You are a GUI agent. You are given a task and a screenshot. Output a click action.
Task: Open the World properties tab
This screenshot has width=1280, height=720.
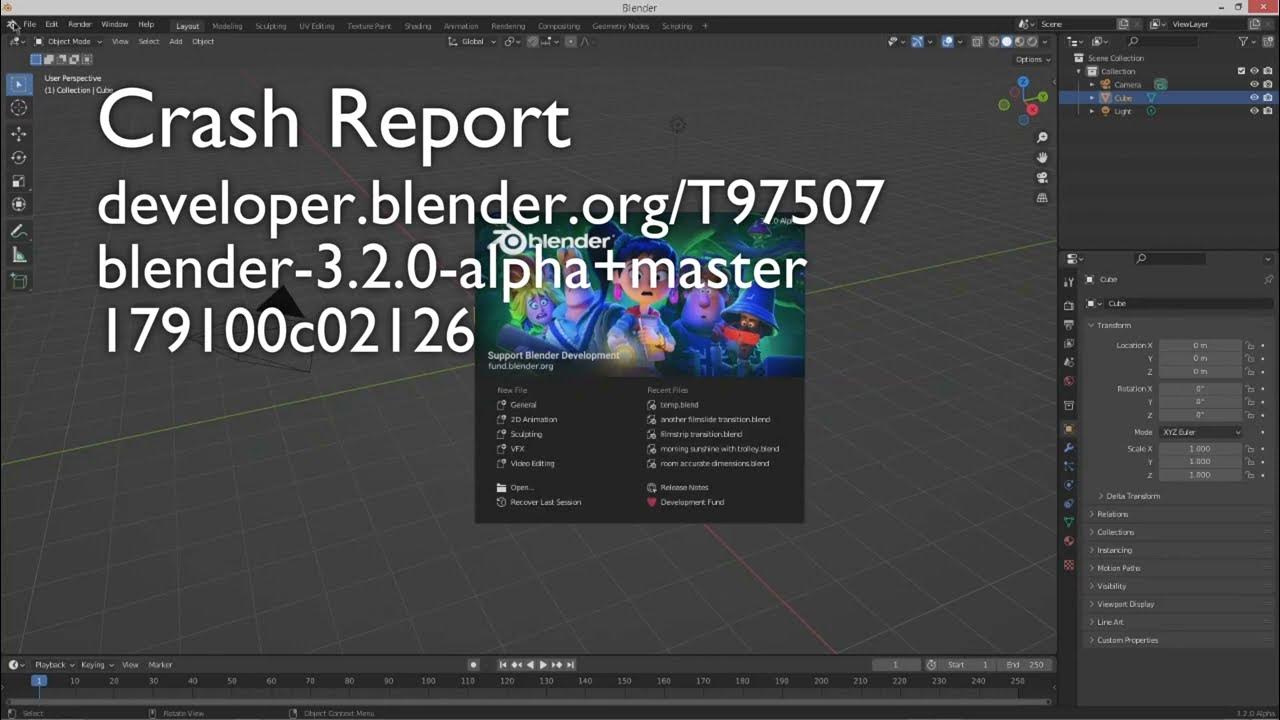click(x=1069, y=381)
